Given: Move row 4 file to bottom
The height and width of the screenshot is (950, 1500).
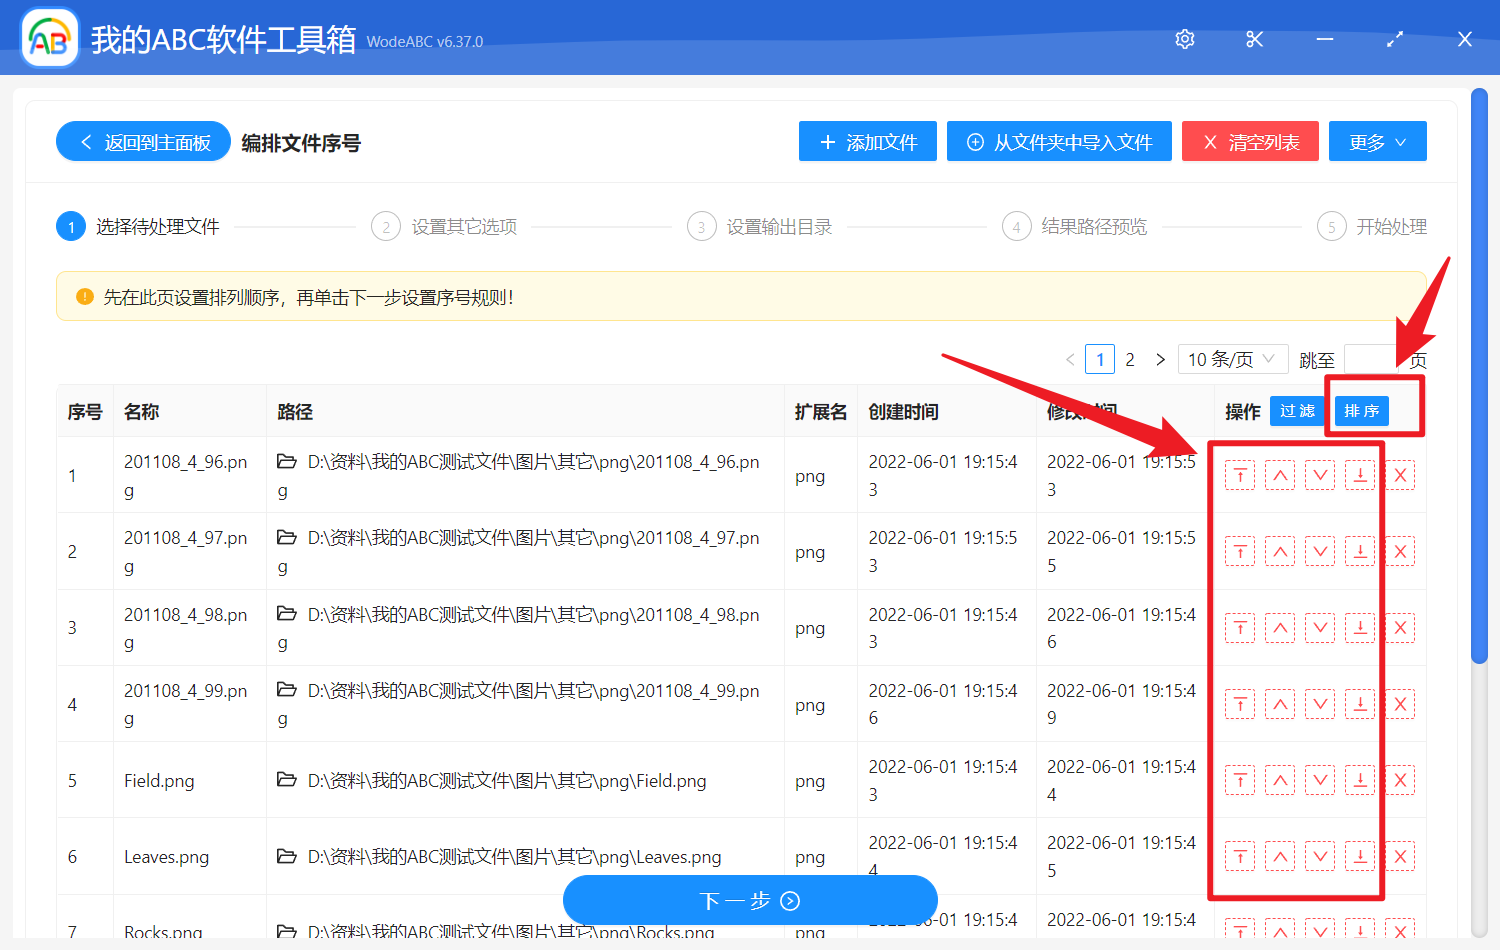Looking at the screenshot, I should pyautogui.click(x=1360, y=705).
